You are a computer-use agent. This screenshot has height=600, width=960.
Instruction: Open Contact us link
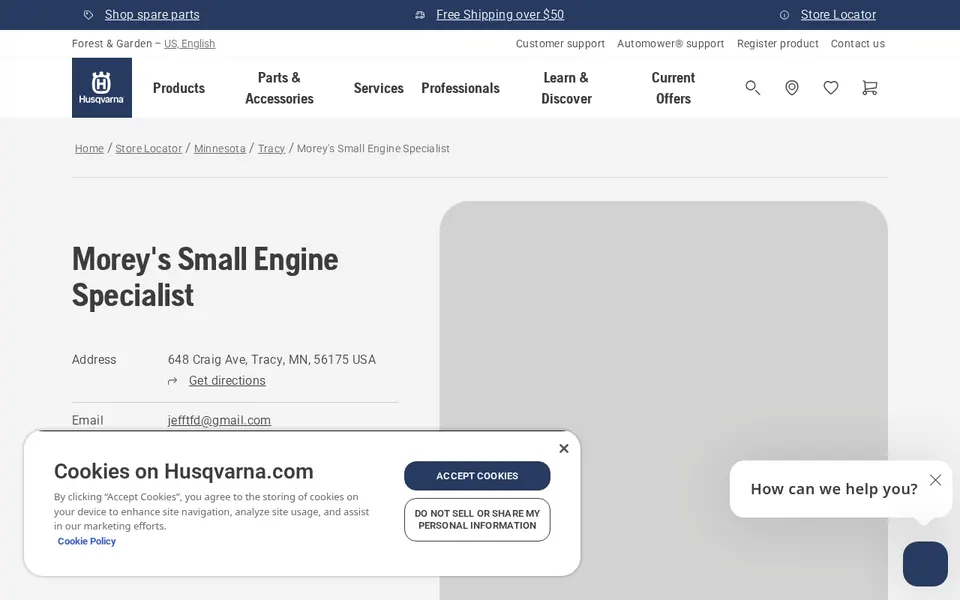pos(857,43)
